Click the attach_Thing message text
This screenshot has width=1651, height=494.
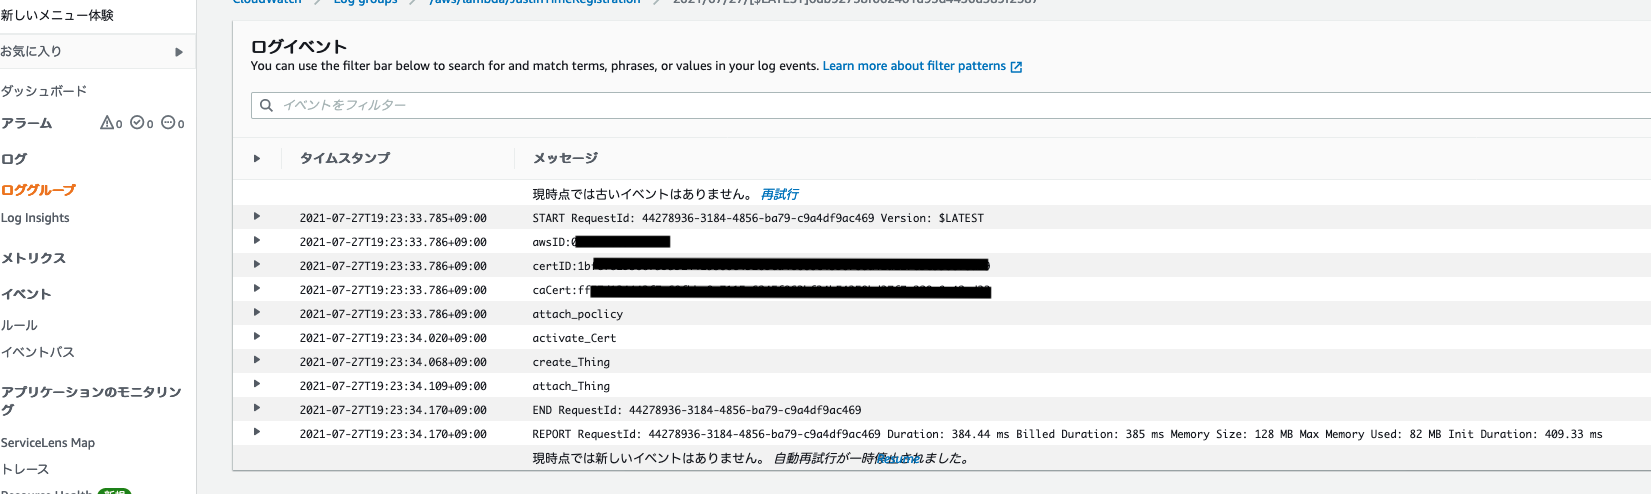(571, 386)
